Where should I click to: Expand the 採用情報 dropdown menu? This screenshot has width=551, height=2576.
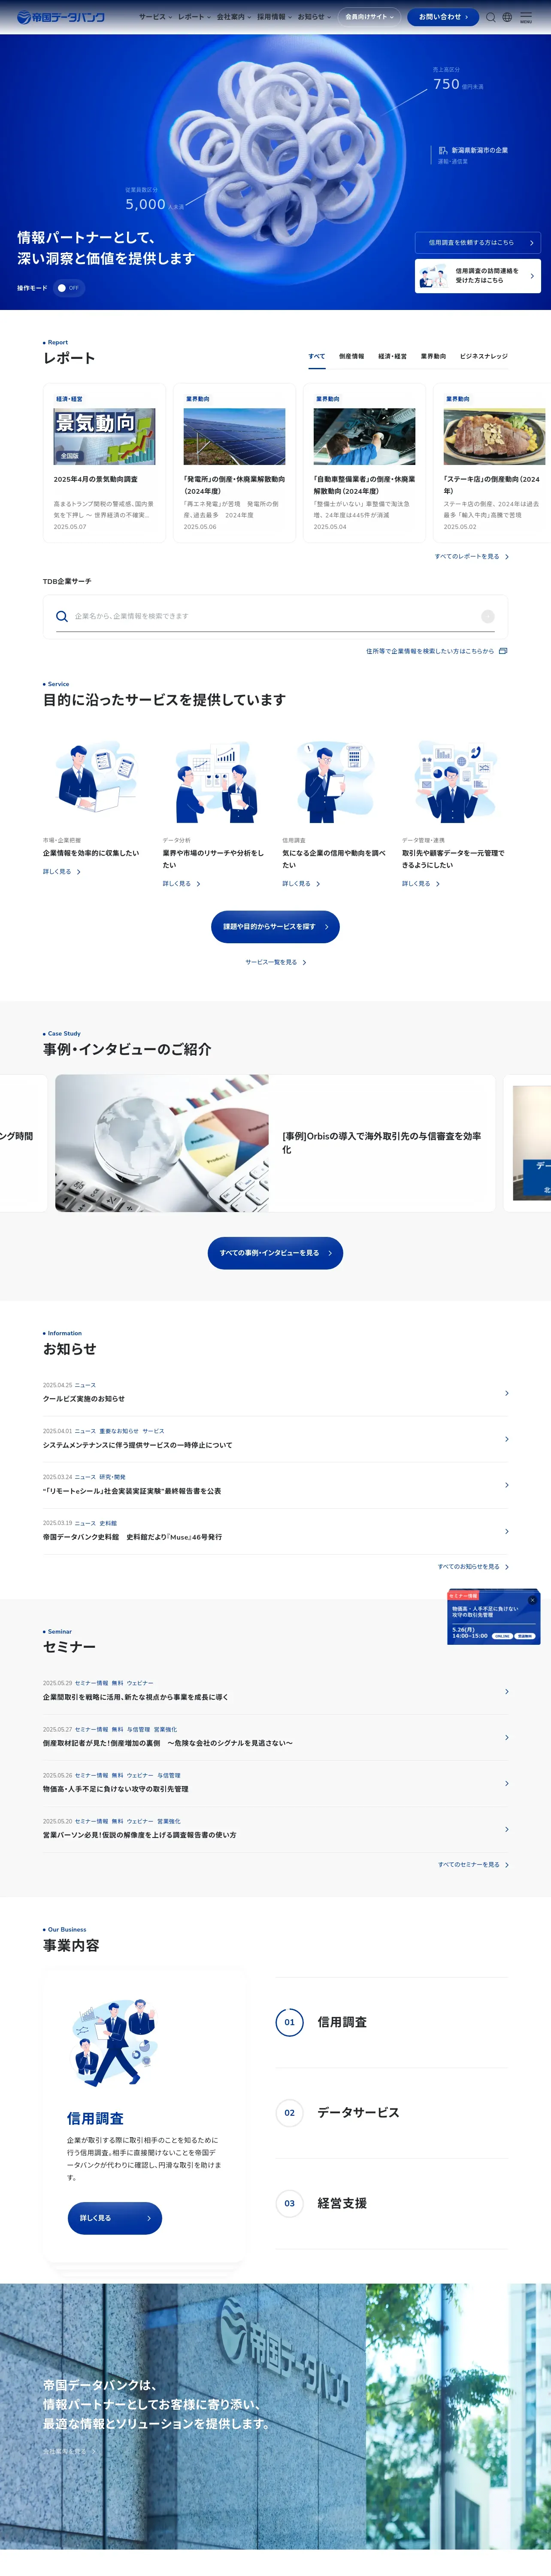point(274,17)
